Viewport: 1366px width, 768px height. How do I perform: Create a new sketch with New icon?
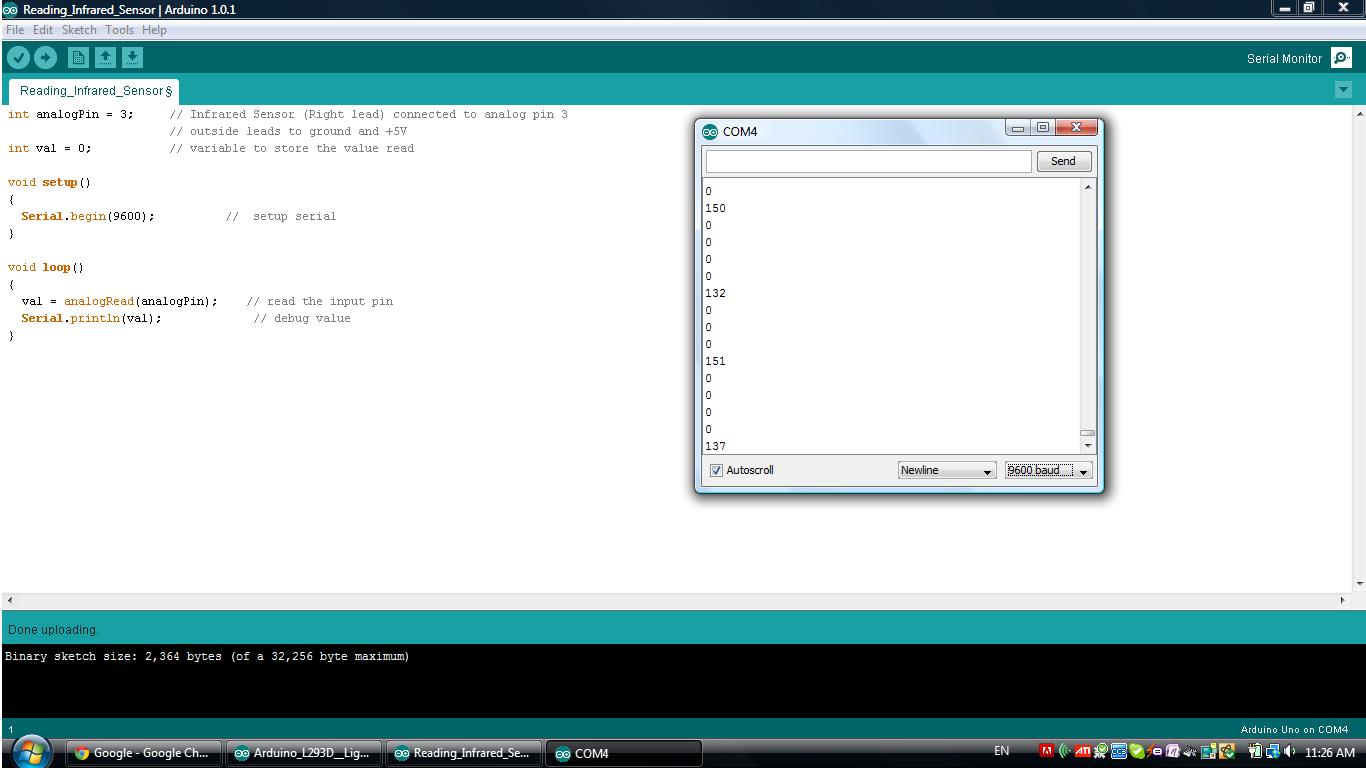point(78,58)
